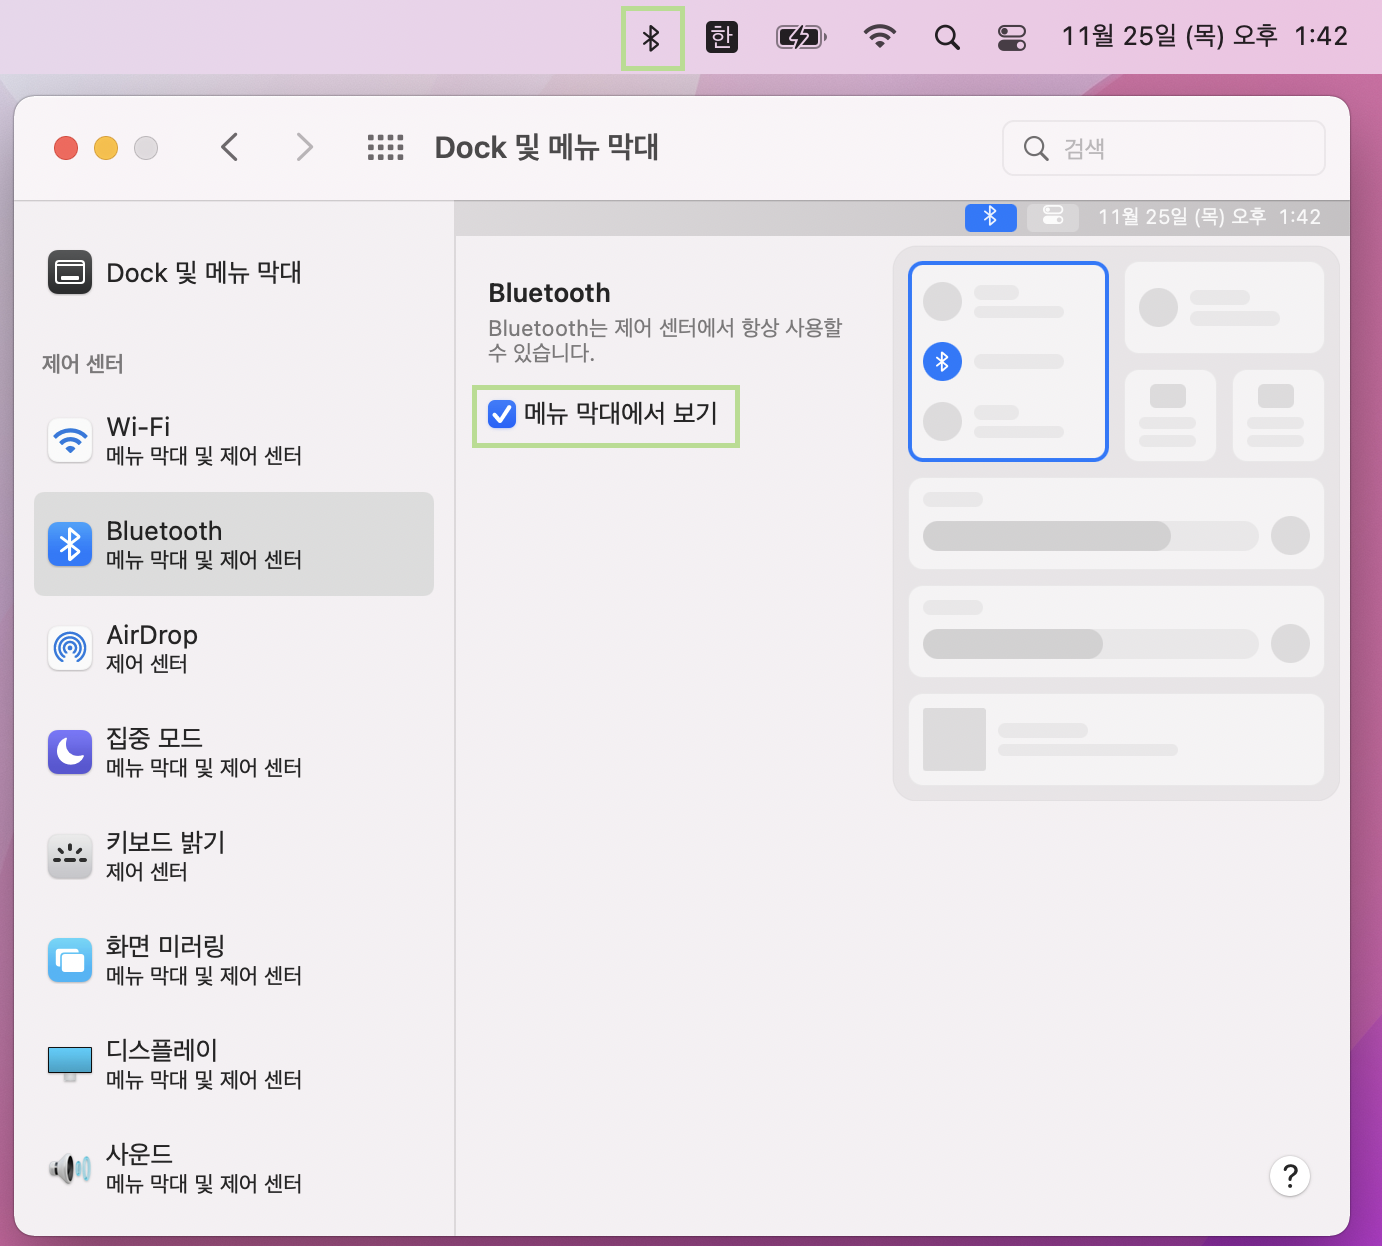Select 사운드 in the sidebar
Screen dimensions: 1382x1246
coord(234,1168)
